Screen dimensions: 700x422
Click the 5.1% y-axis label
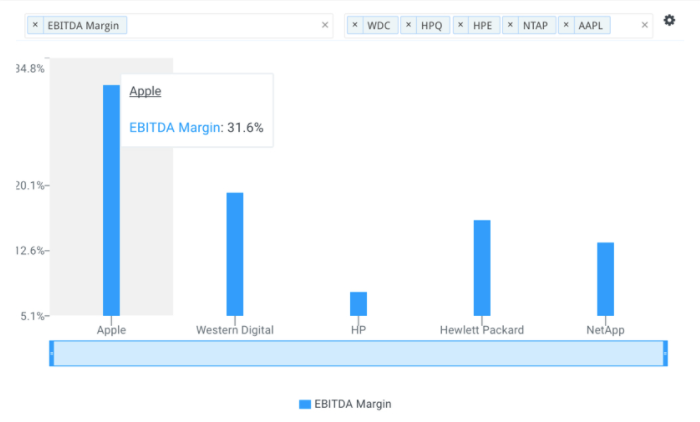(32, 316)
